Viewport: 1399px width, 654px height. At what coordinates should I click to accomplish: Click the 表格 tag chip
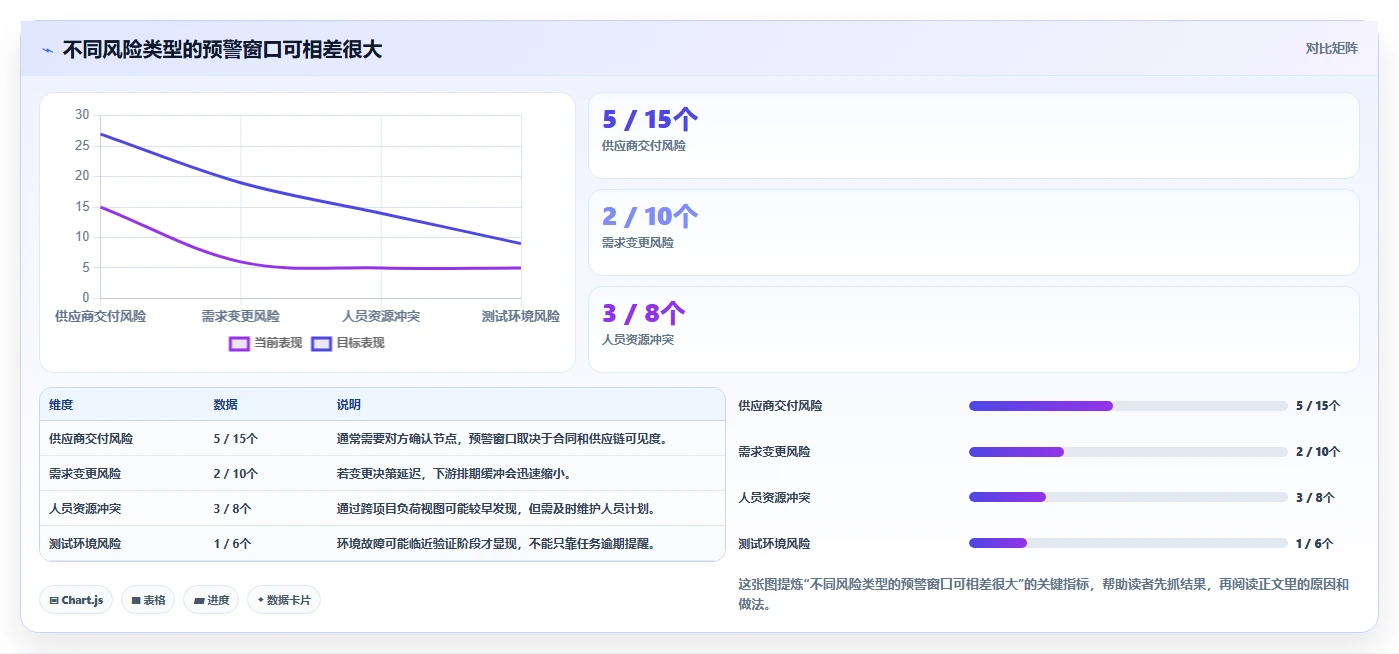tap(148, 600)
